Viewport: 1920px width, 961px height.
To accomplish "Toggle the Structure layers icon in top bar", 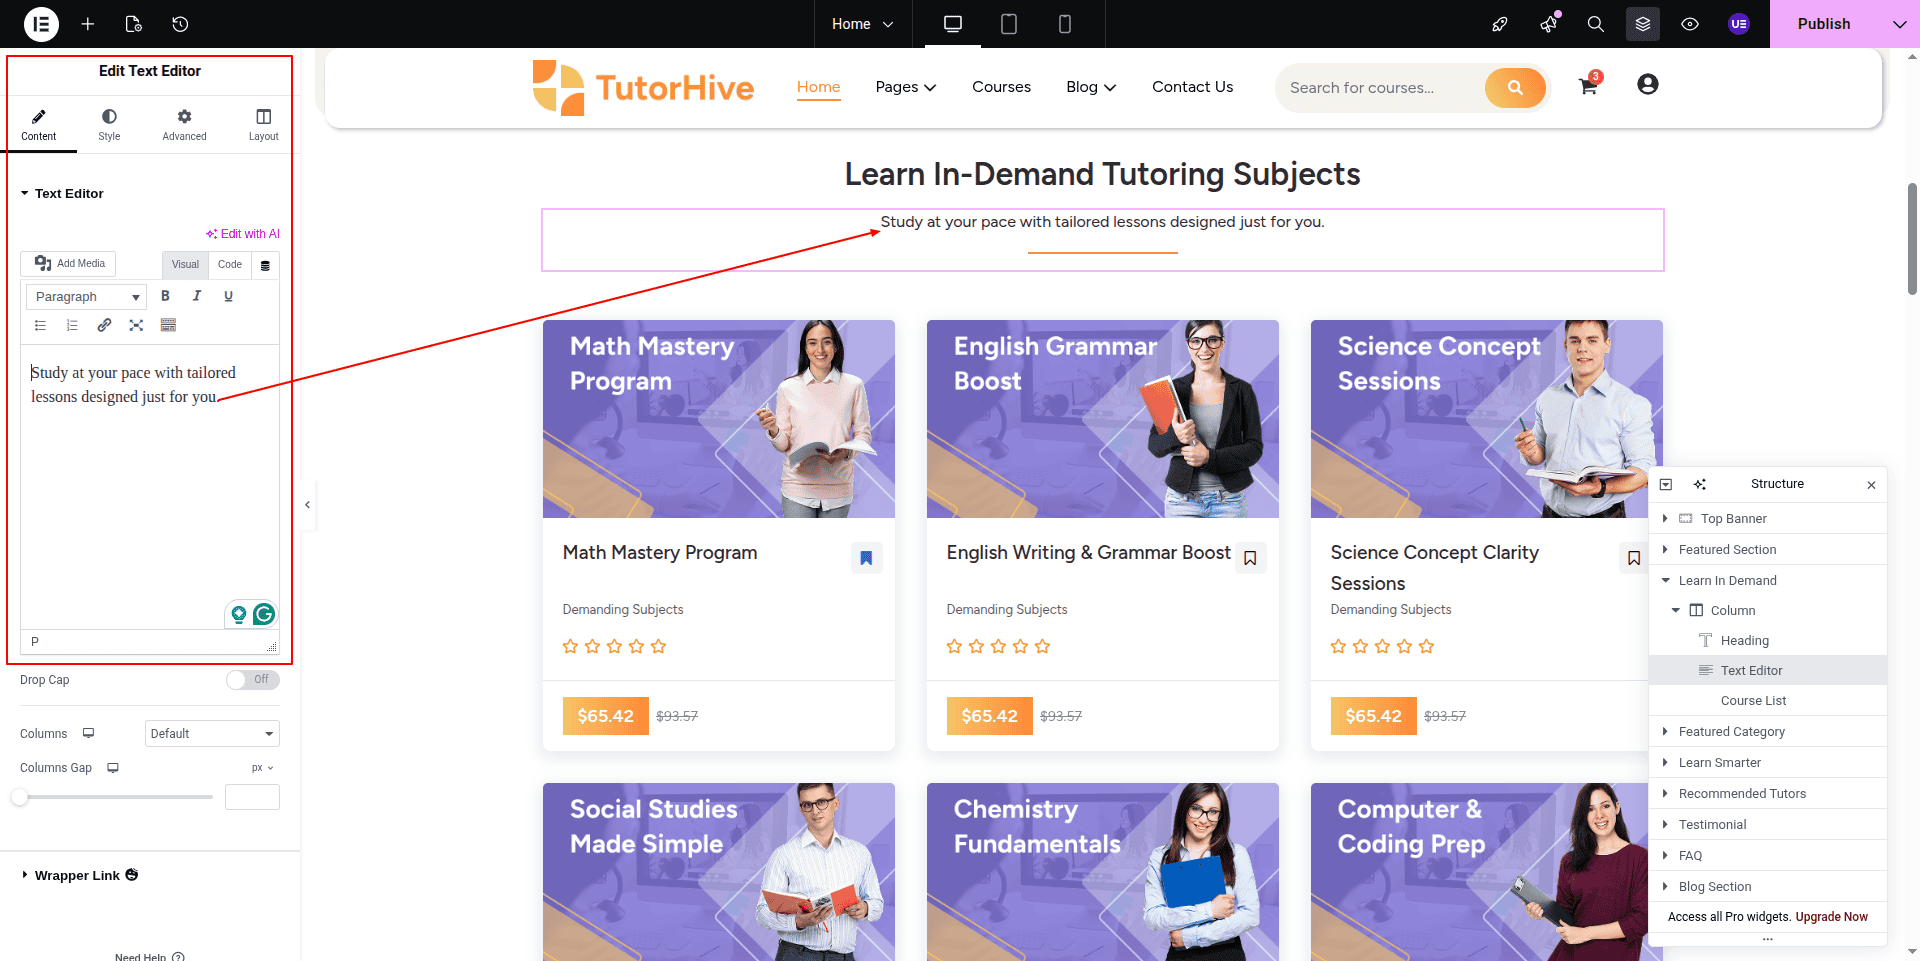I will pyautogui.click(x=1643, y=24).
